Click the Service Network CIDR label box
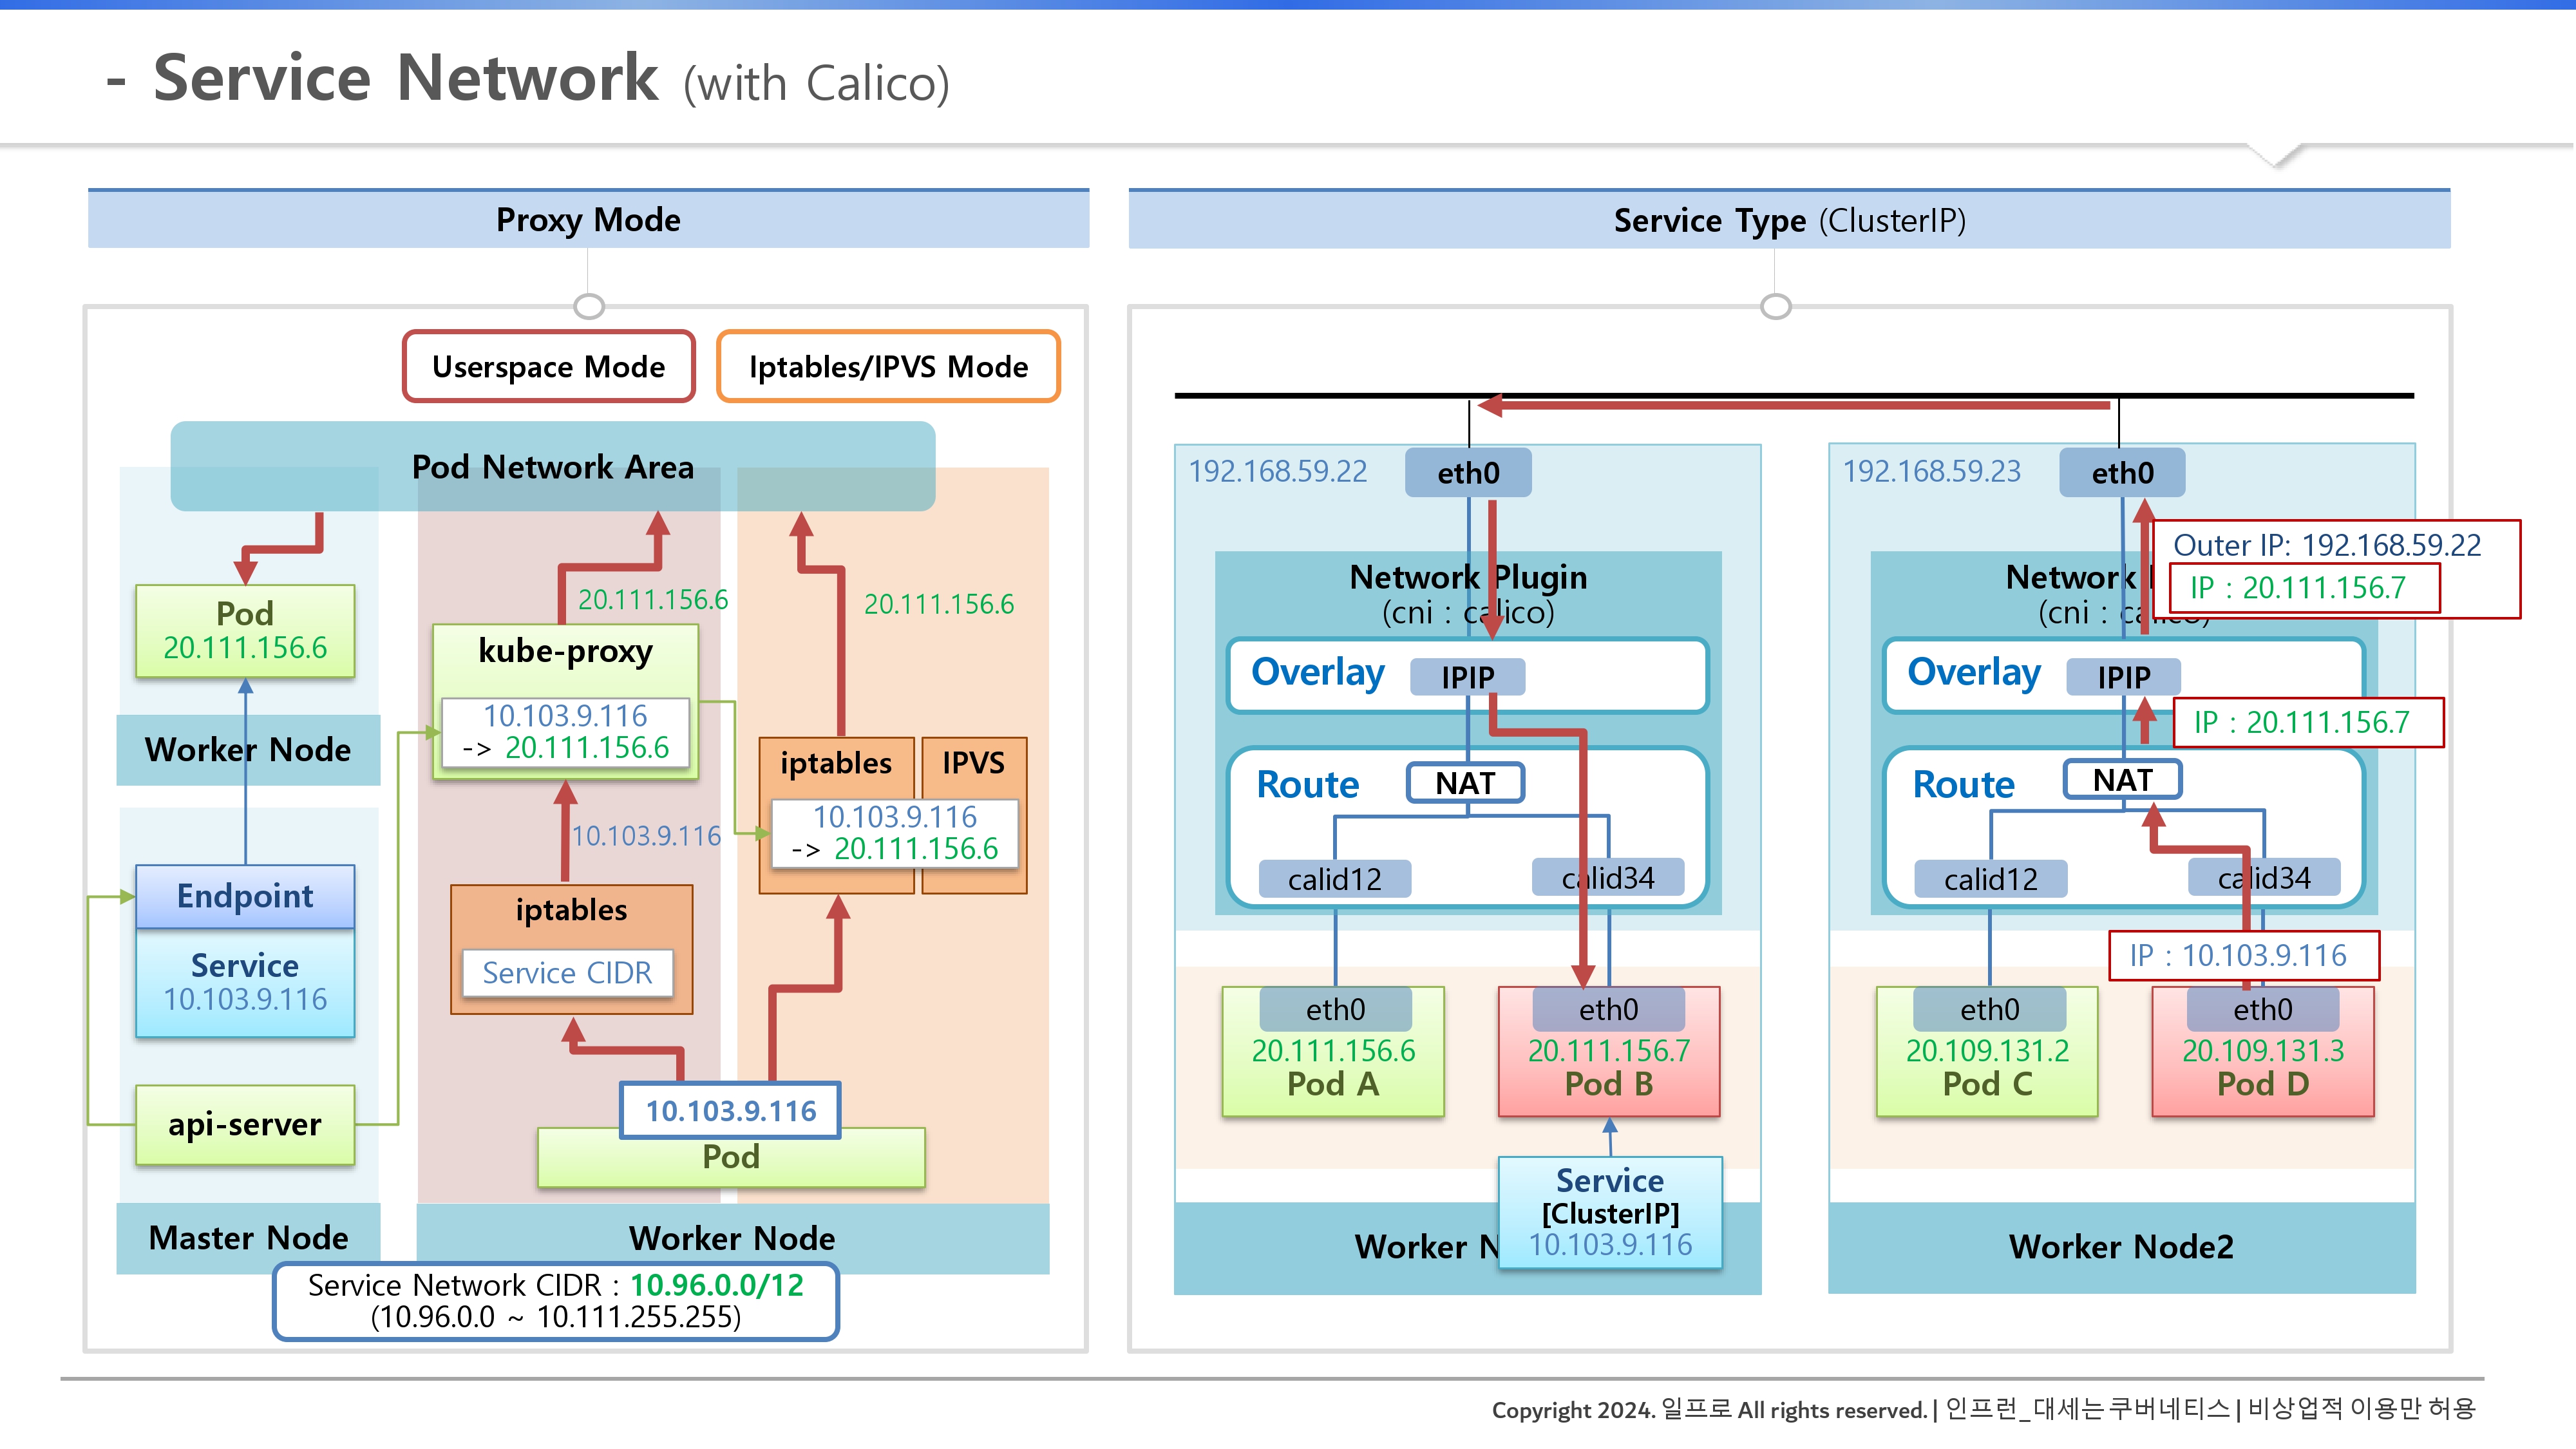The image size is (2576, 1449). [x=555, y=1300]
